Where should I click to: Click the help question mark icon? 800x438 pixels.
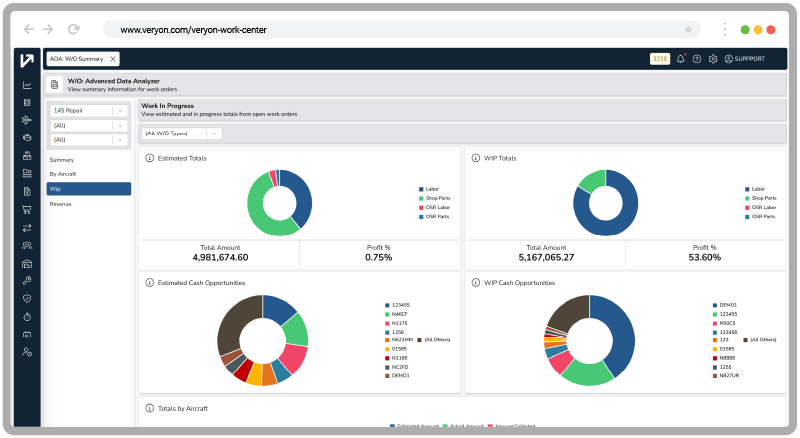(697, 59)
